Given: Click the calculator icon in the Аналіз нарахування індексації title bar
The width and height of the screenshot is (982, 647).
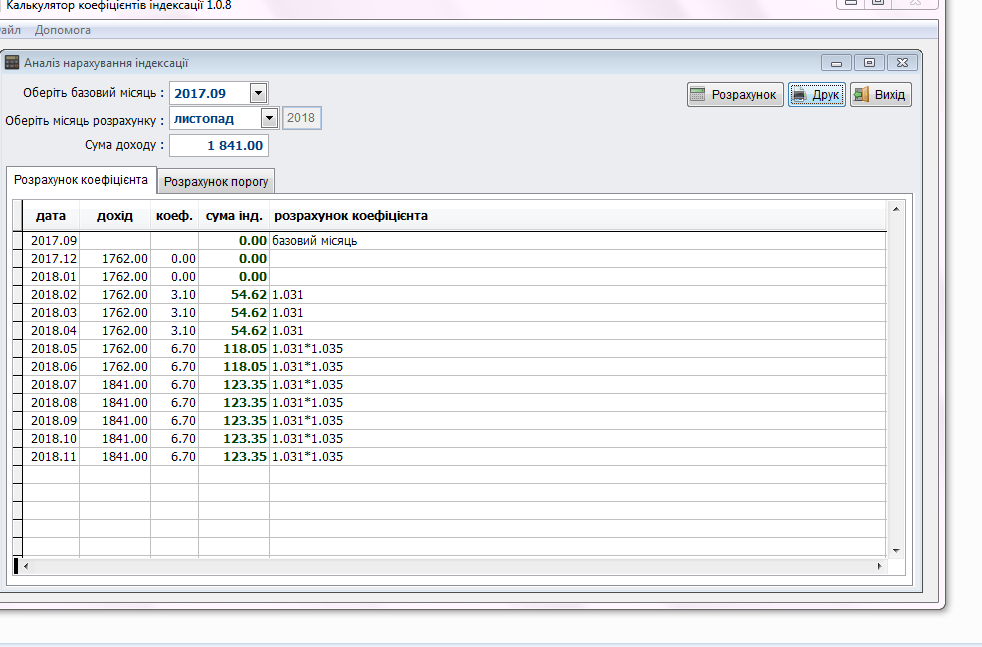Looking at the screenshot, I should coord(12,63).
